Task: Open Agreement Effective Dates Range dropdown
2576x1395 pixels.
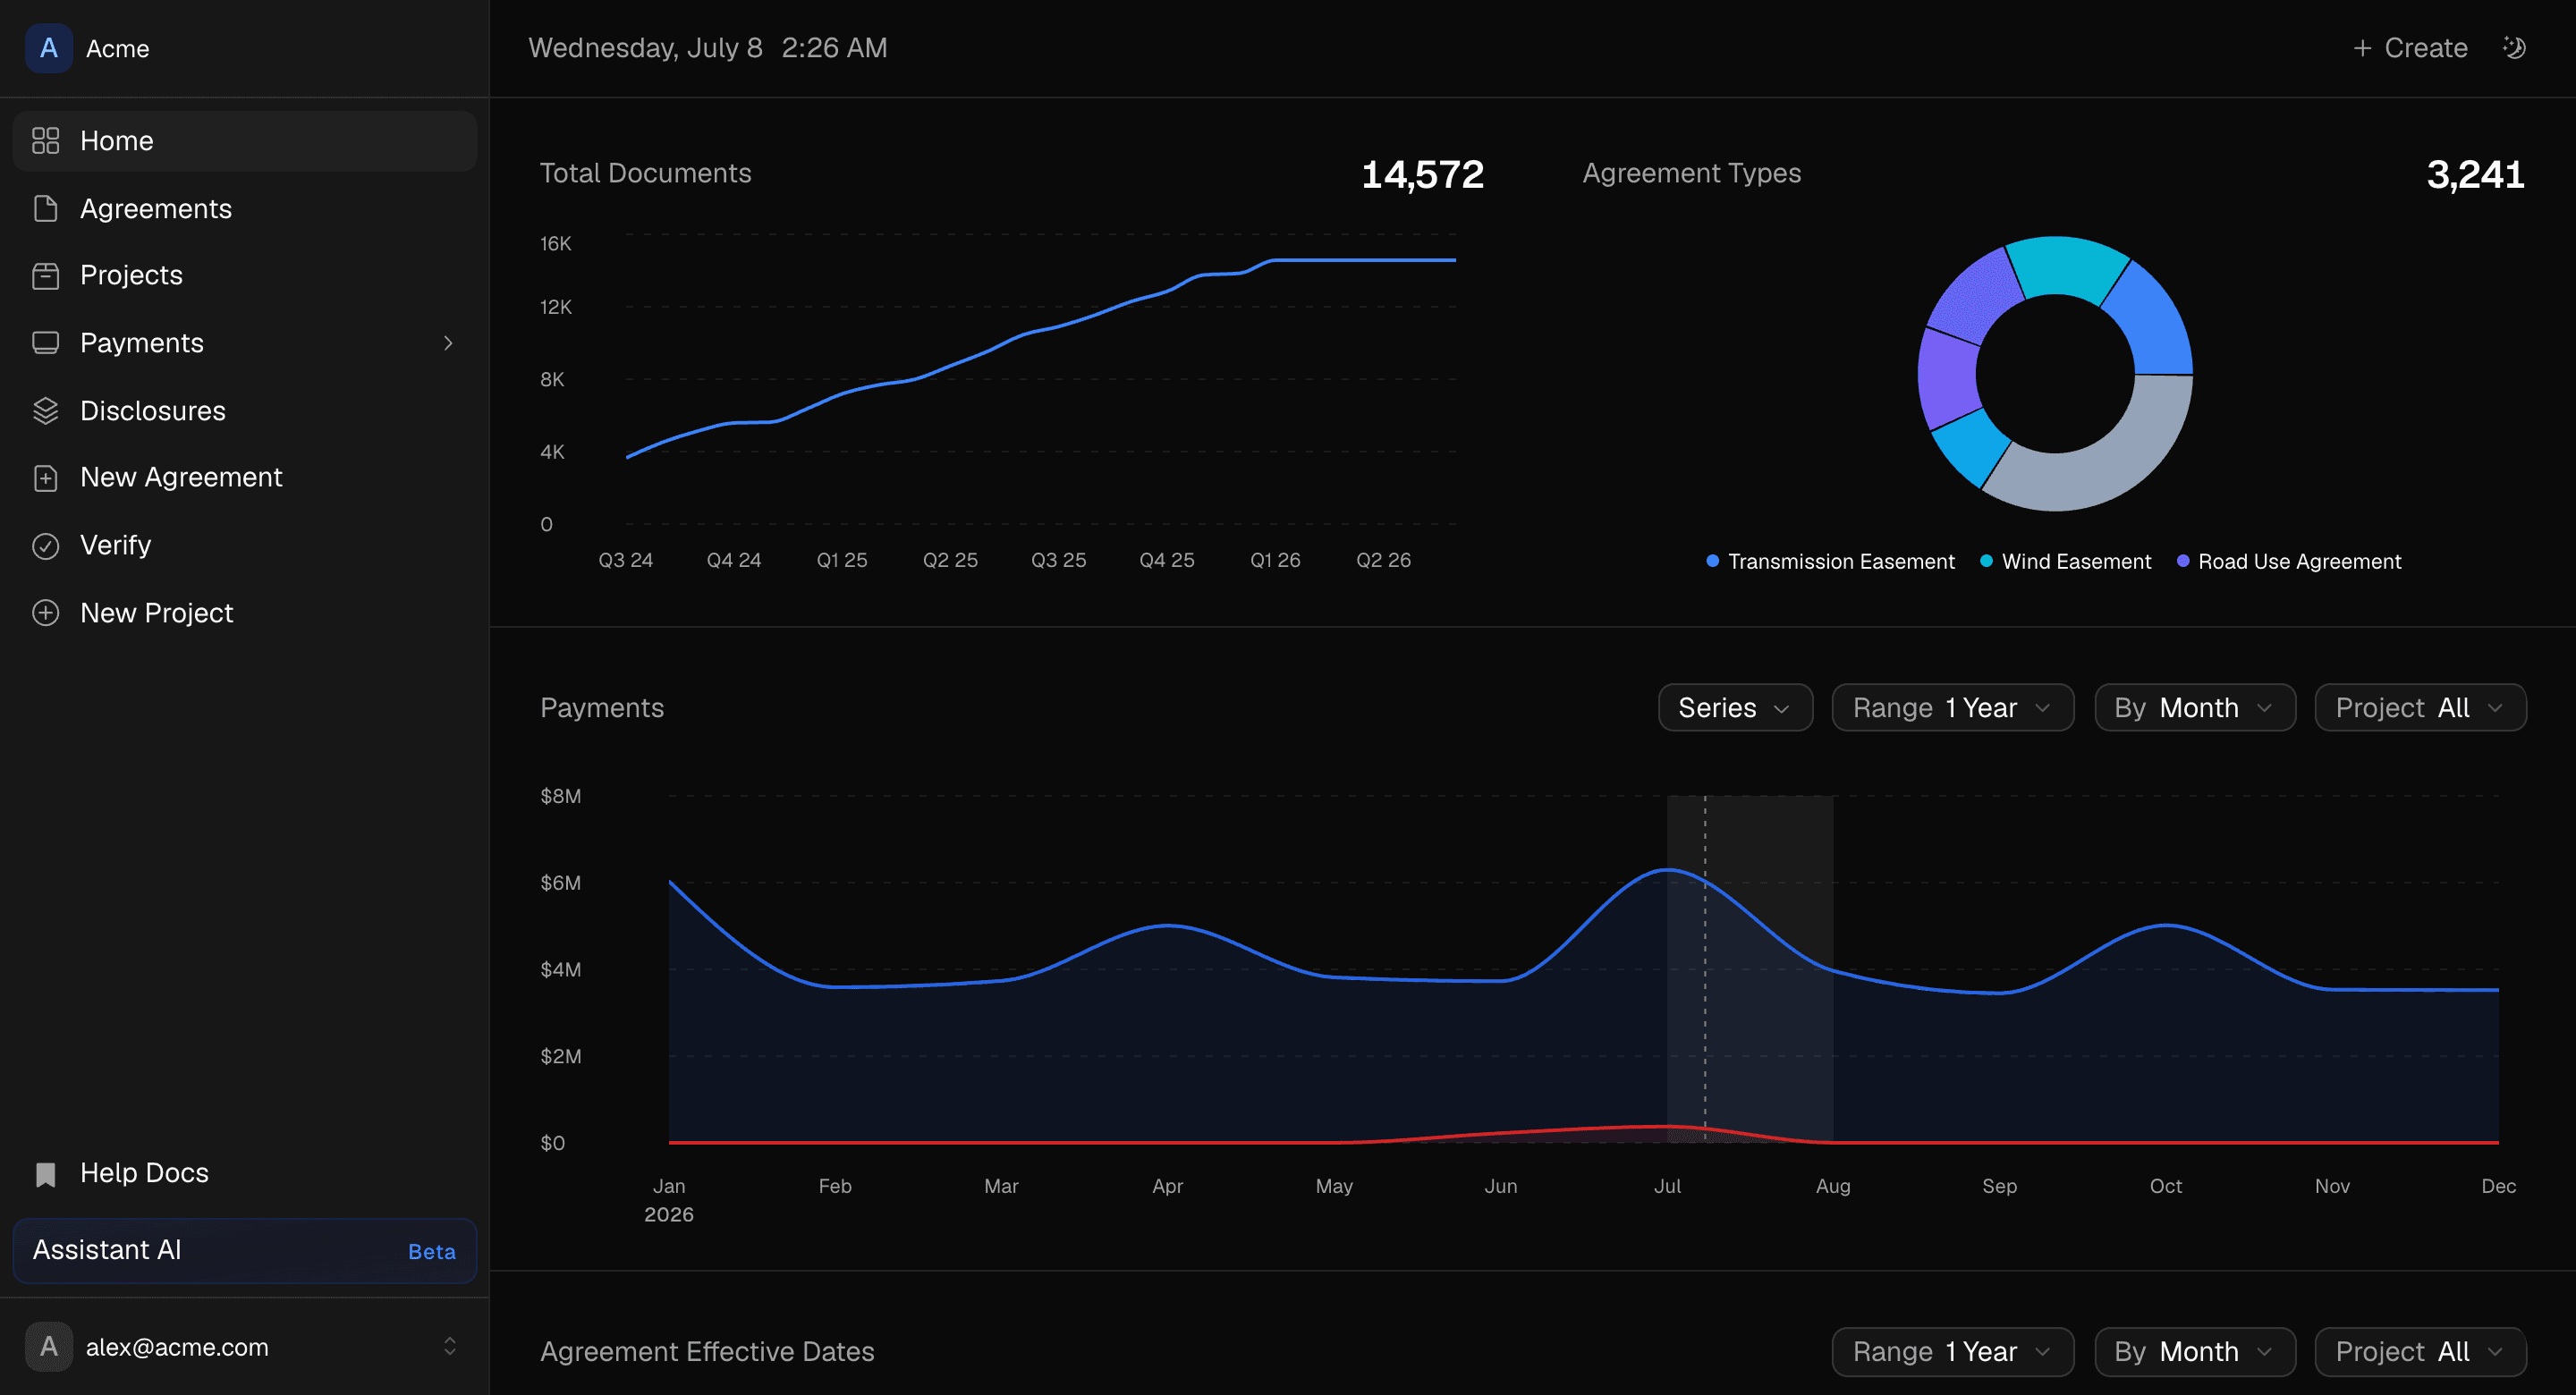Action: 1952,1352
